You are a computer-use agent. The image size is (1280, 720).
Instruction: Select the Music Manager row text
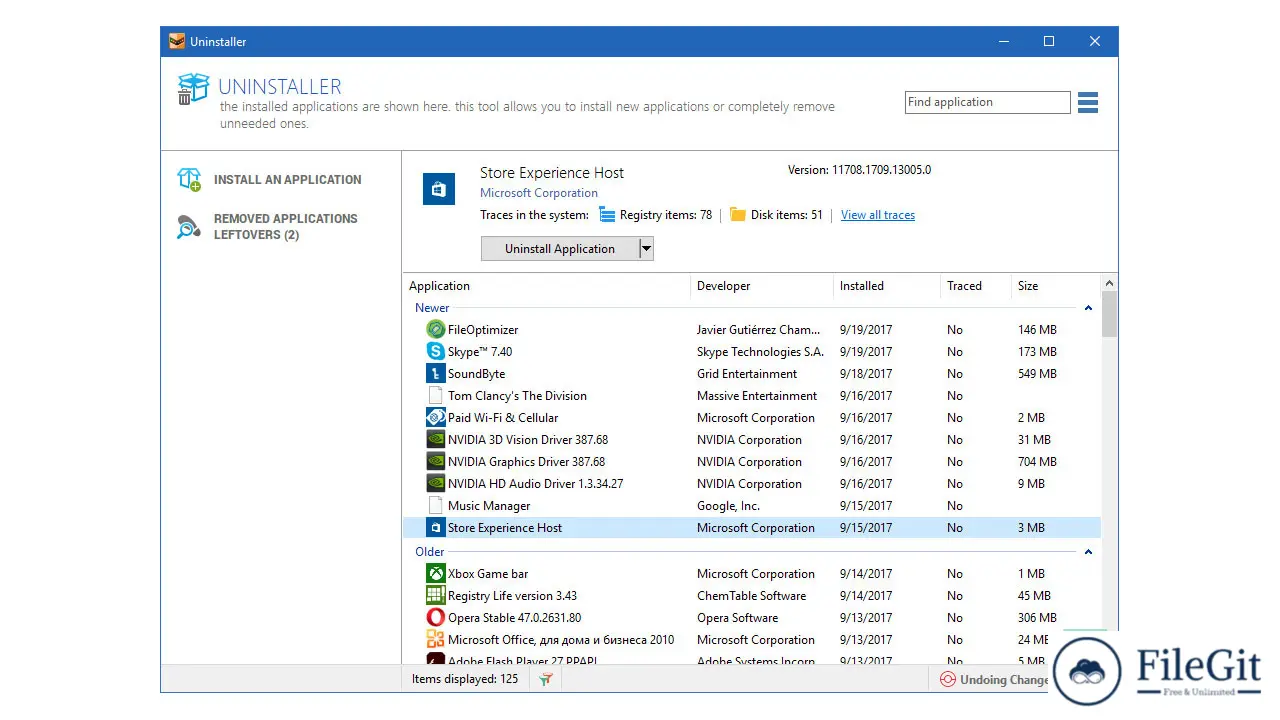click(489, 506)
